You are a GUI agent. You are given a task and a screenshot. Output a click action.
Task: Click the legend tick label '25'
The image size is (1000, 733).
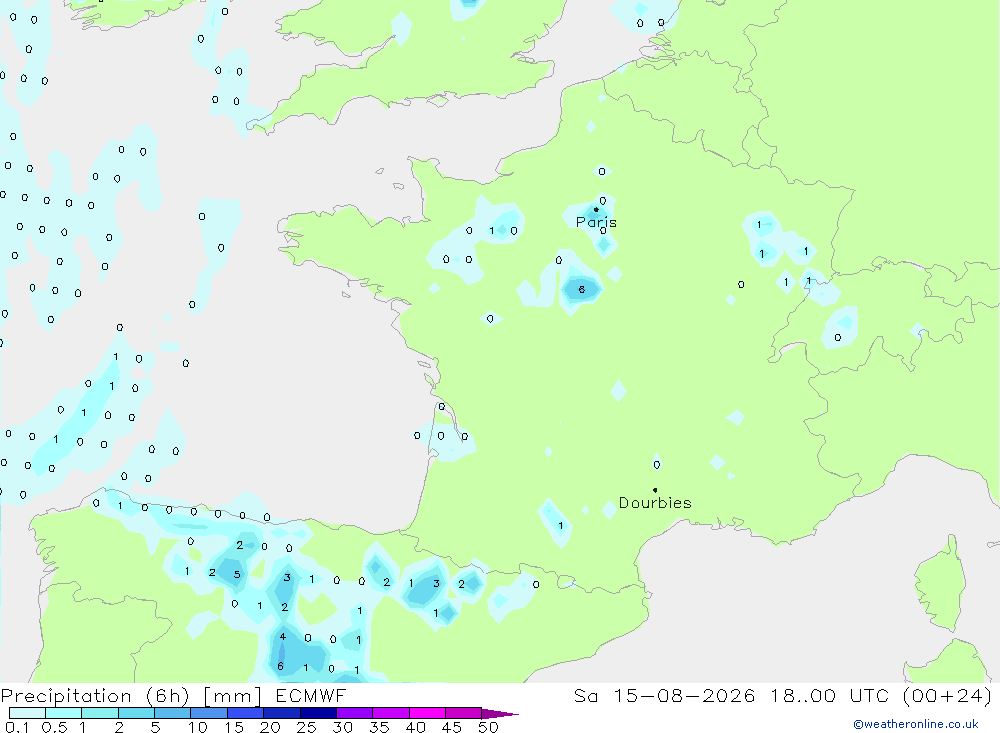[x=307, y=727]
